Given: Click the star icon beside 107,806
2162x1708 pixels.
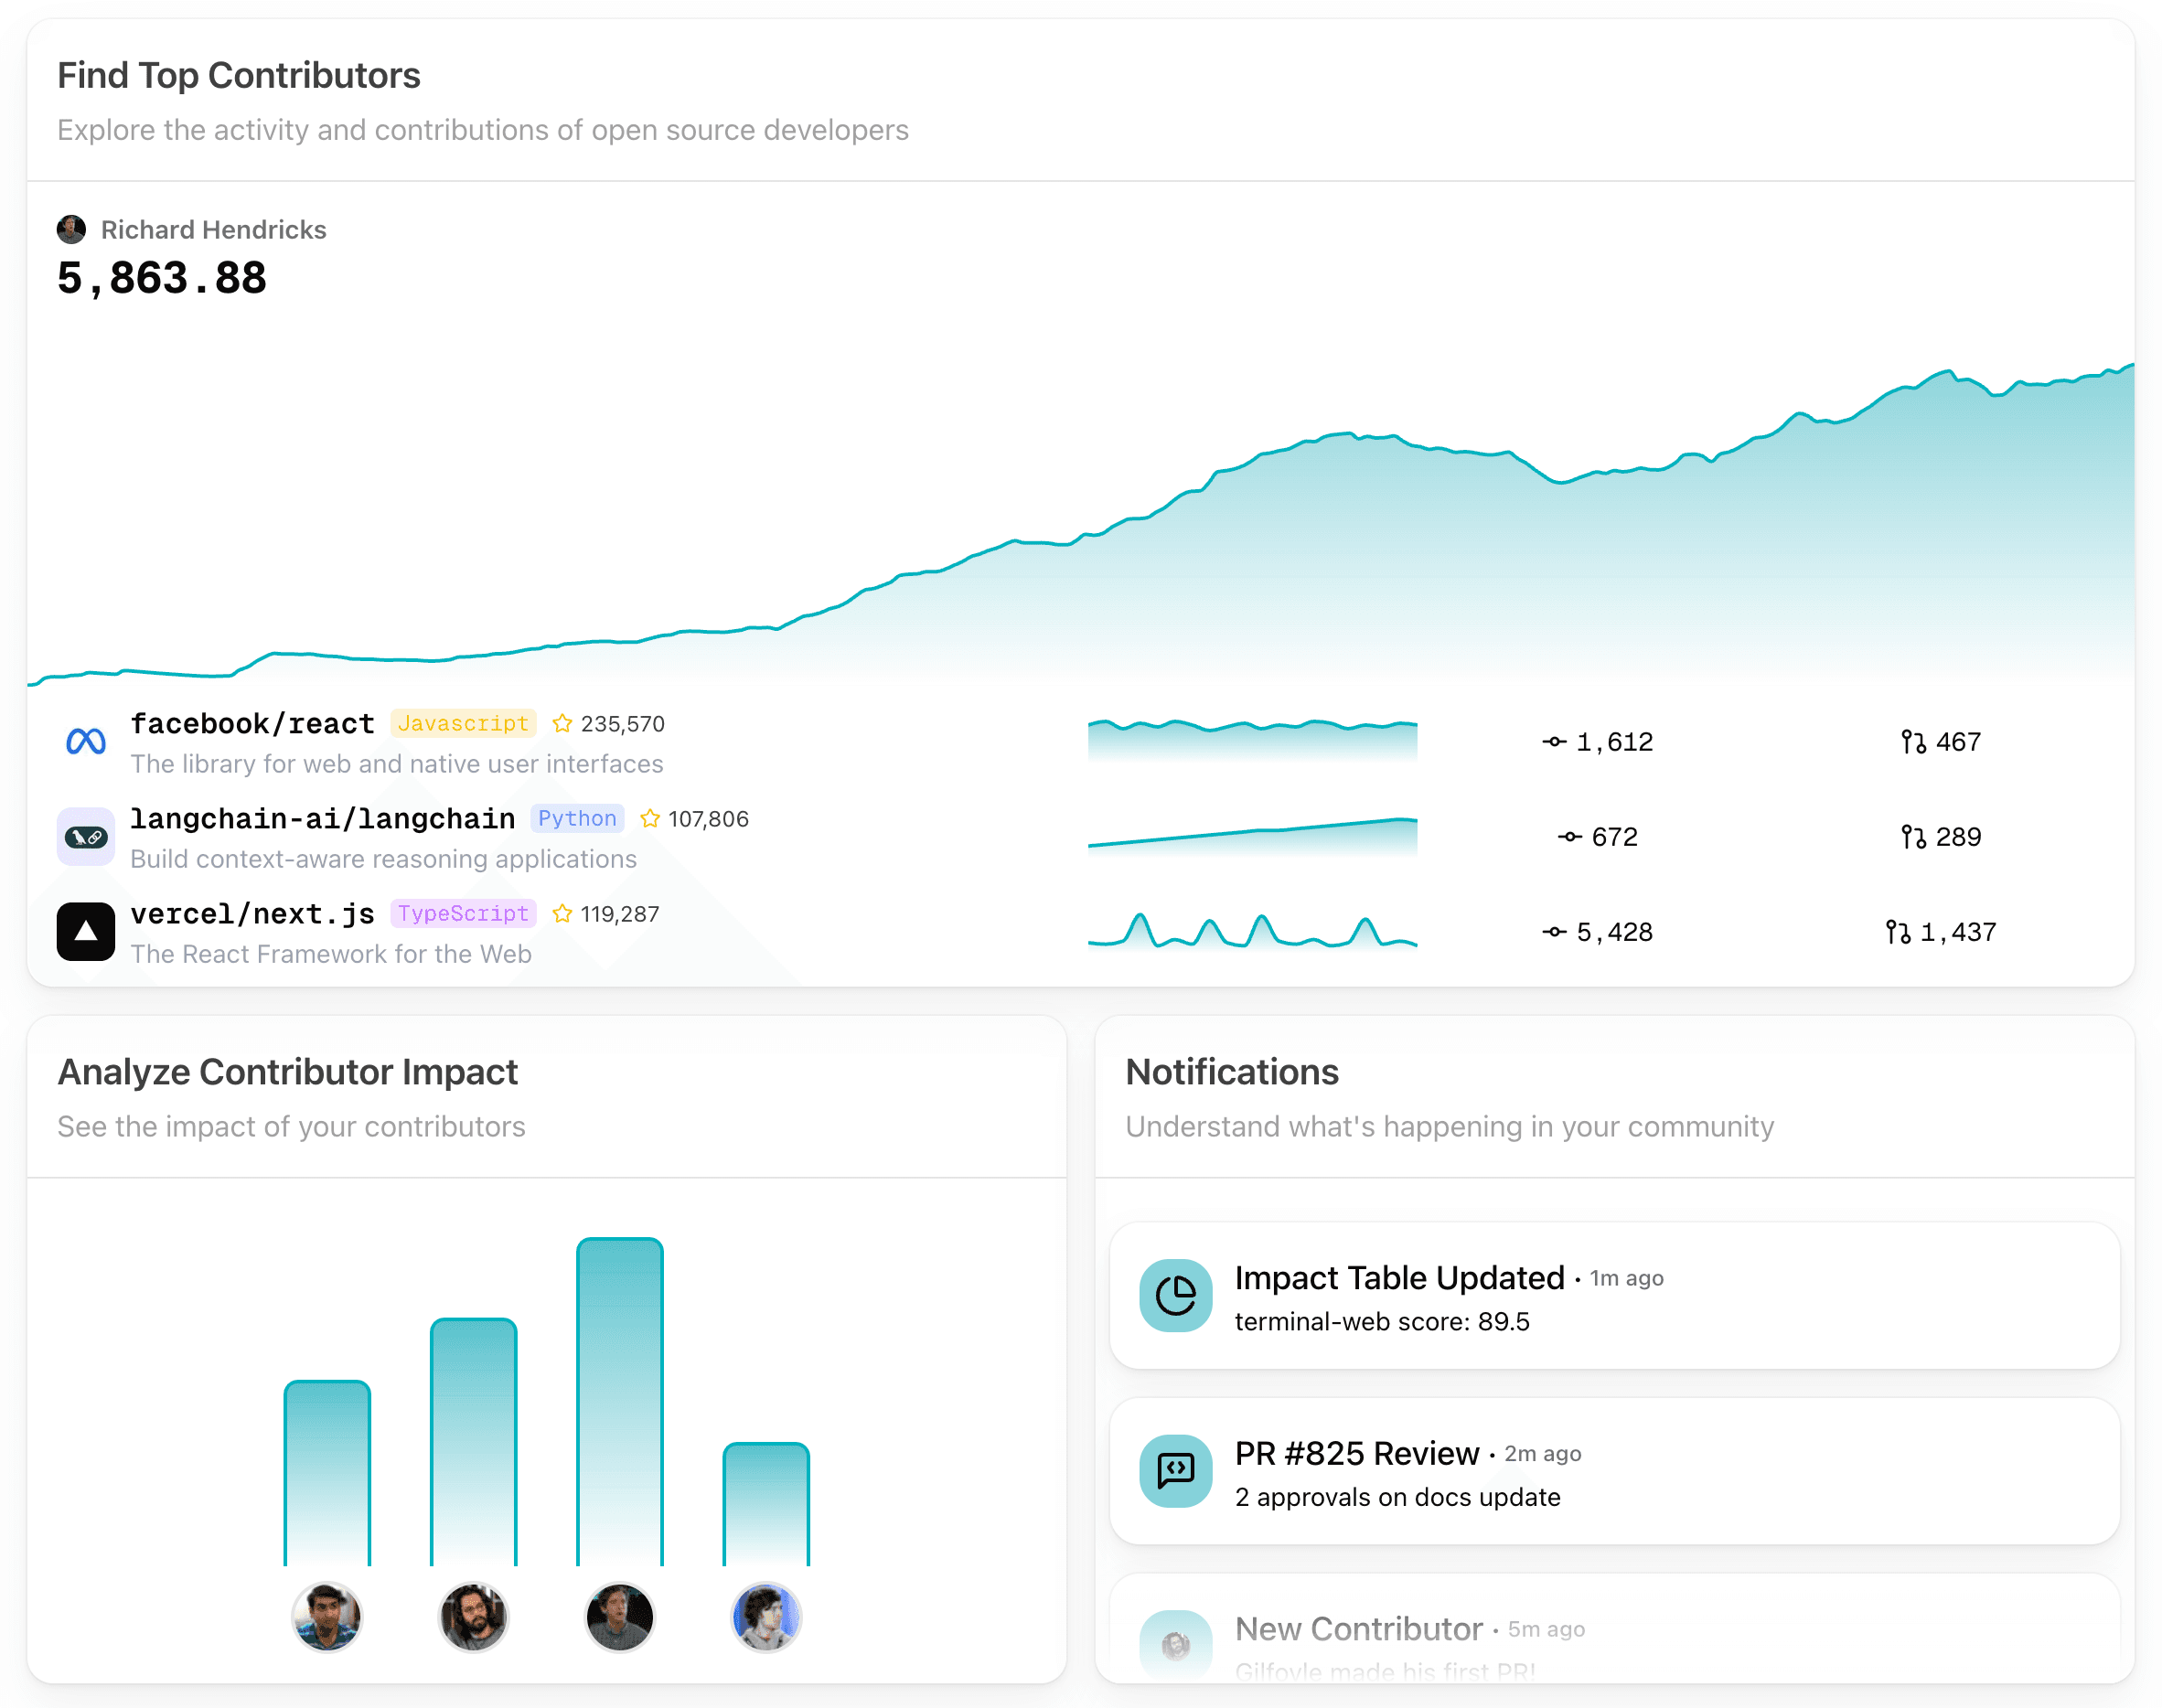Looking at the screenshot, I should click(x=650, y=819).
